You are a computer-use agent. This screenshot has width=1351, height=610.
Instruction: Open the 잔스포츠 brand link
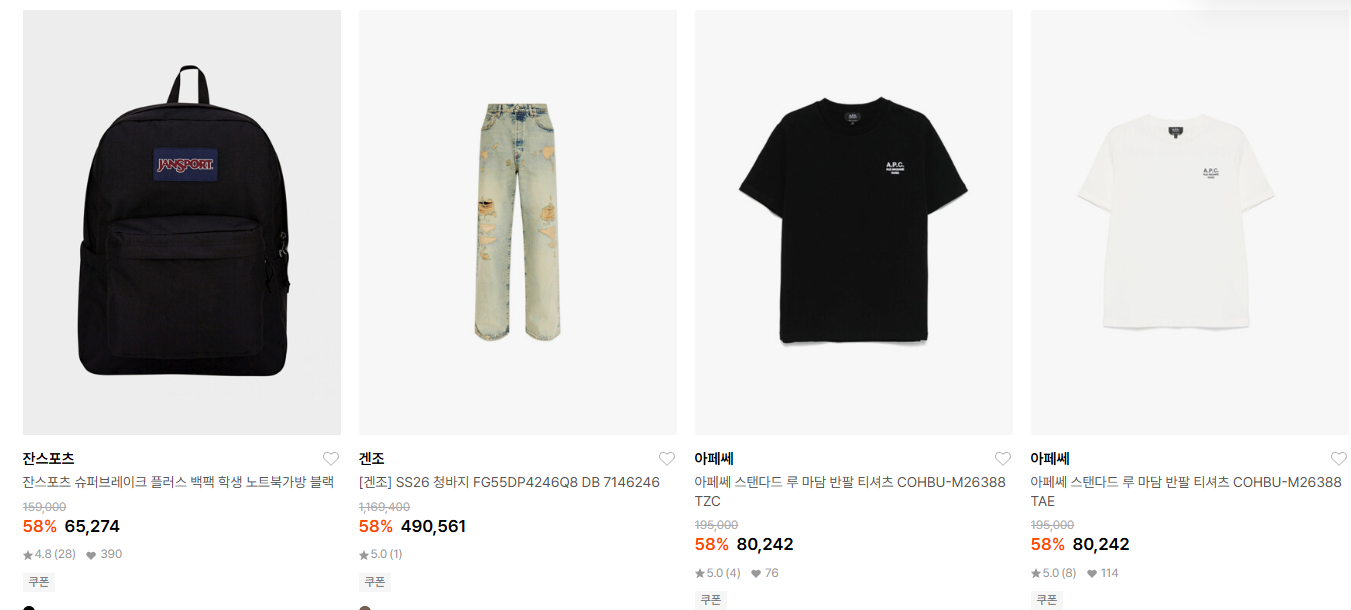[x=49, y=459]
